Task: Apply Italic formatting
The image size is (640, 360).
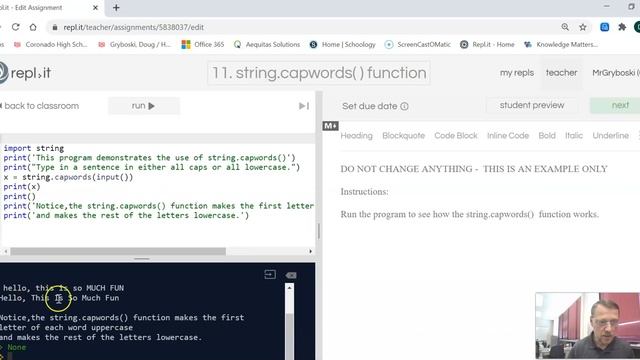Action: click(x=573, y=136)
